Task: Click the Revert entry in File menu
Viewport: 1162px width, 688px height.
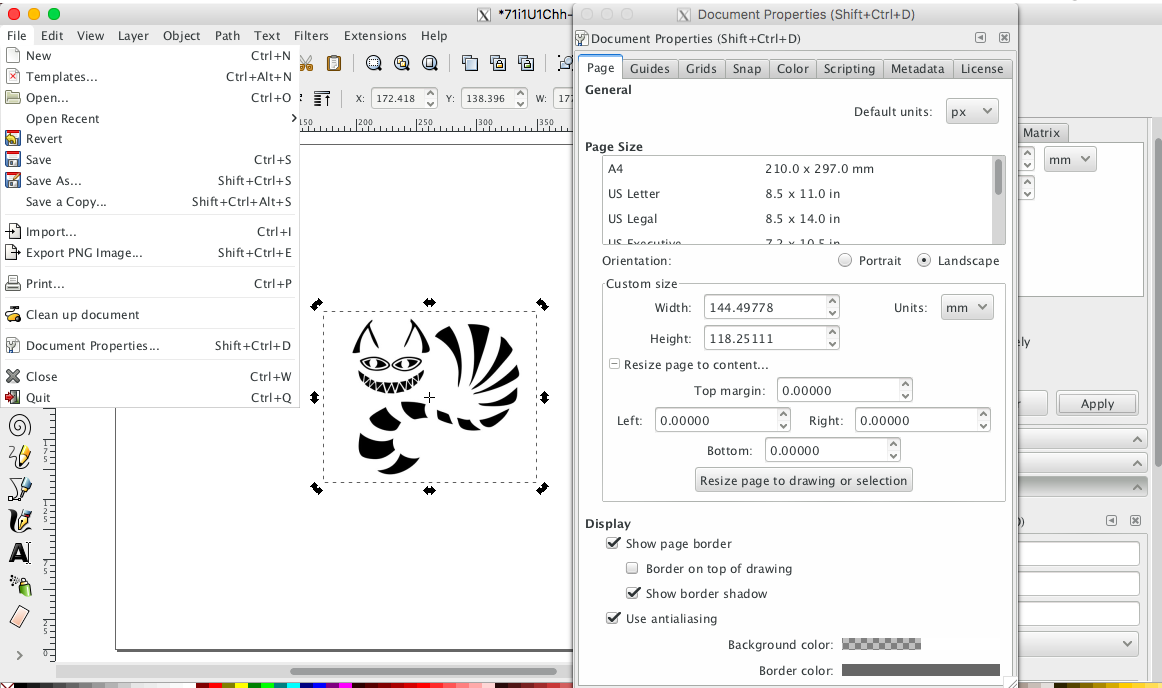Action: (x=150, y=139)
